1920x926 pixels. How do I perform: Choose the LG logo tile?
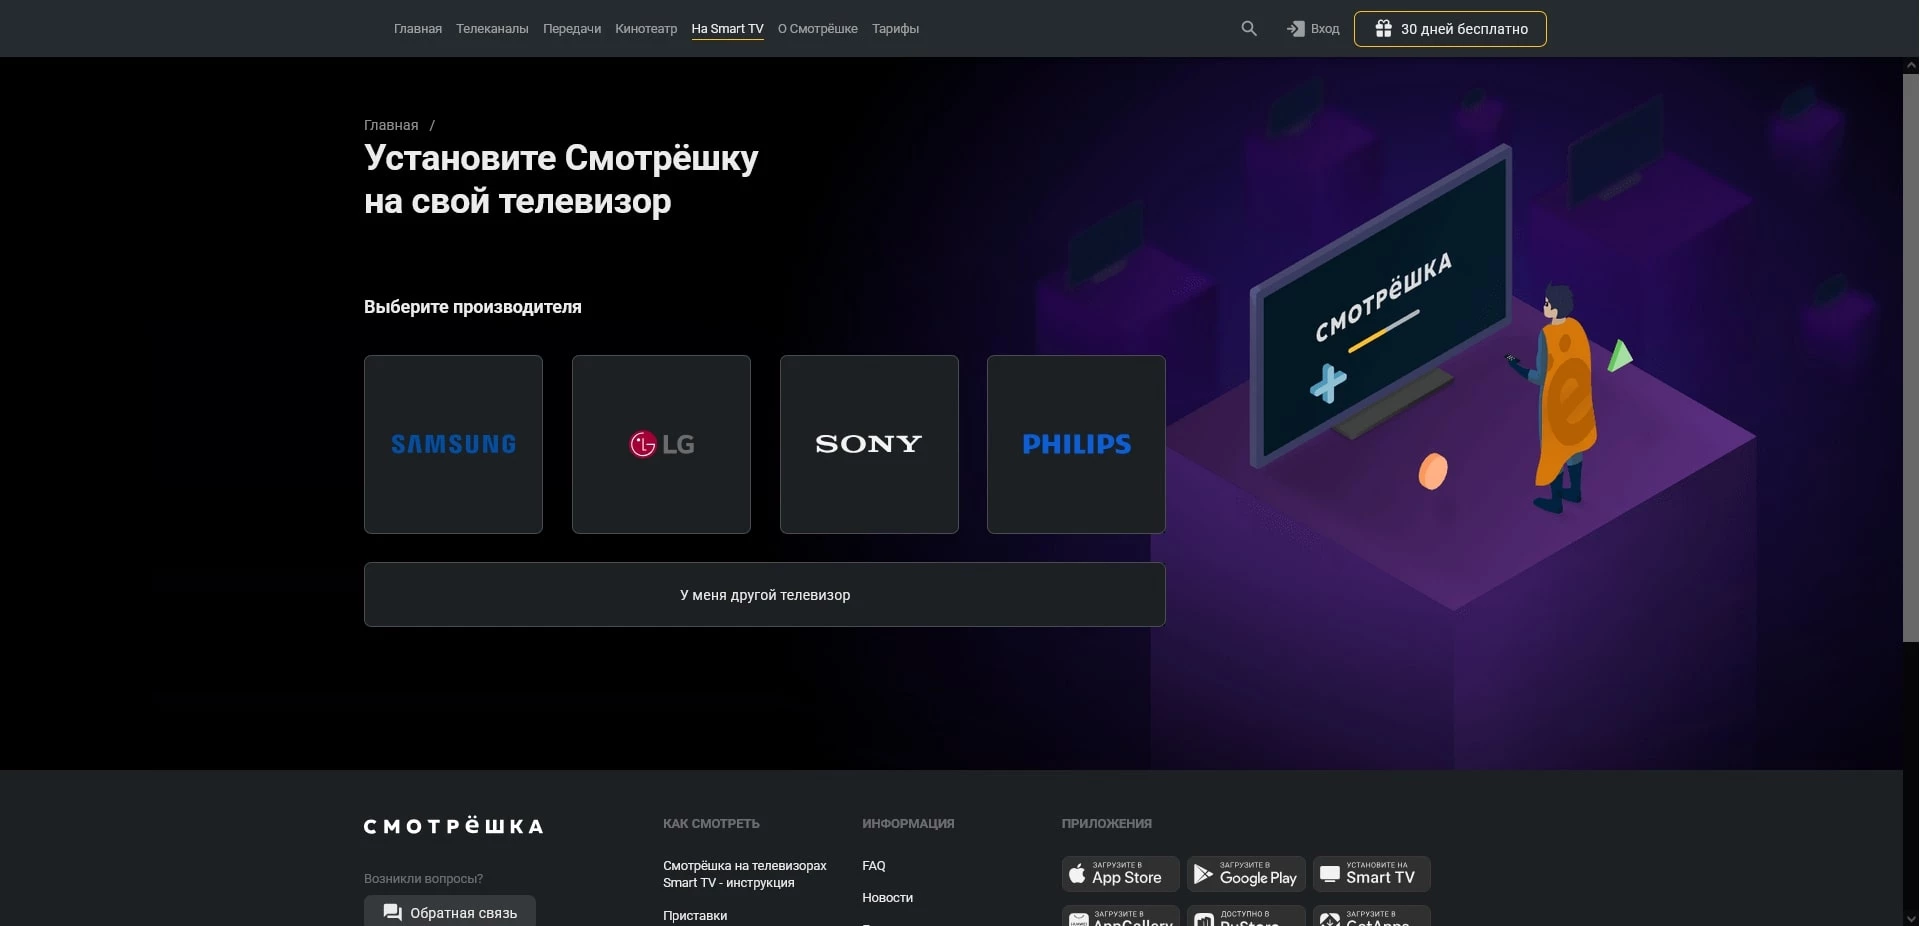(661, 444)
